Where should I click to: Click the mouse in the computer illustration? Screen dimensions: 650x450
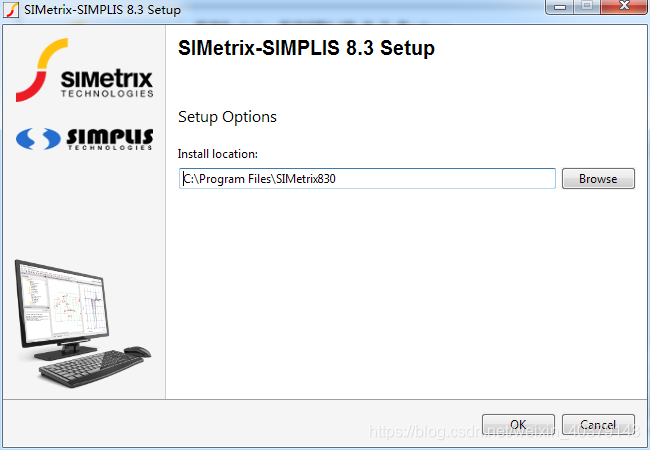tap(138, 351)
